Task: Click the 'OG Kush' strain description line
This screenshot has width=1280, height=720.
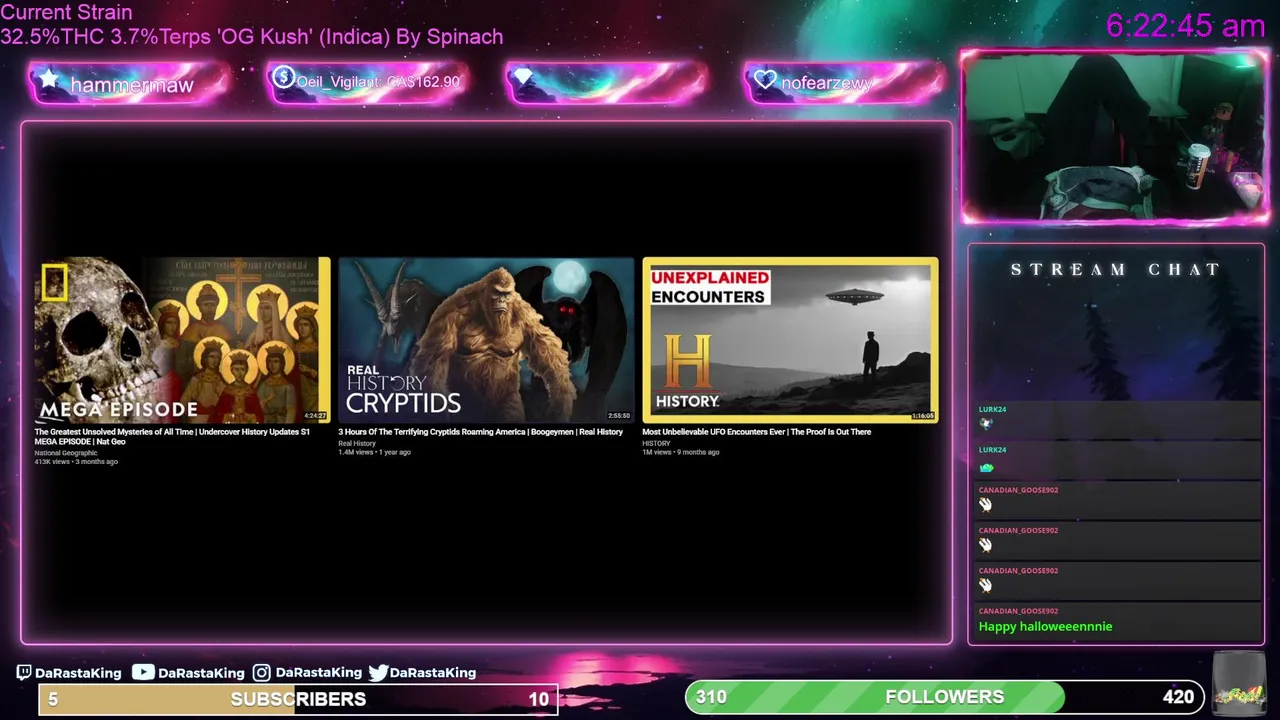Action: (x=251, y=37)
